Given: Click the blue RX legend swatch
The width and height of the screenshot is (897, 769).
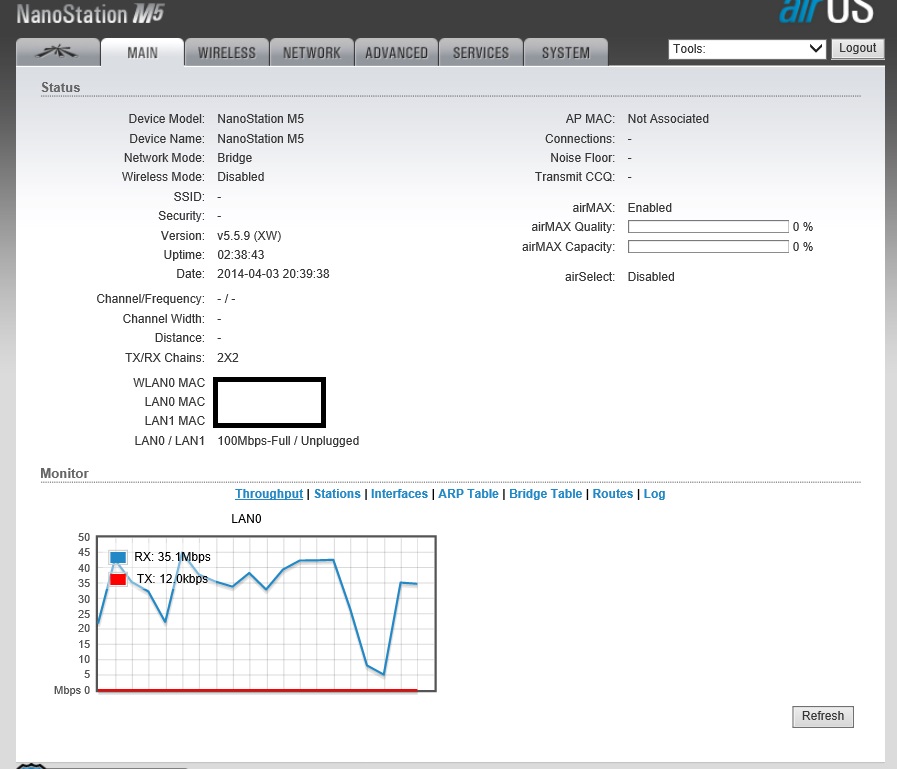Looking at the screenshot, I should (x=118, y=557).
